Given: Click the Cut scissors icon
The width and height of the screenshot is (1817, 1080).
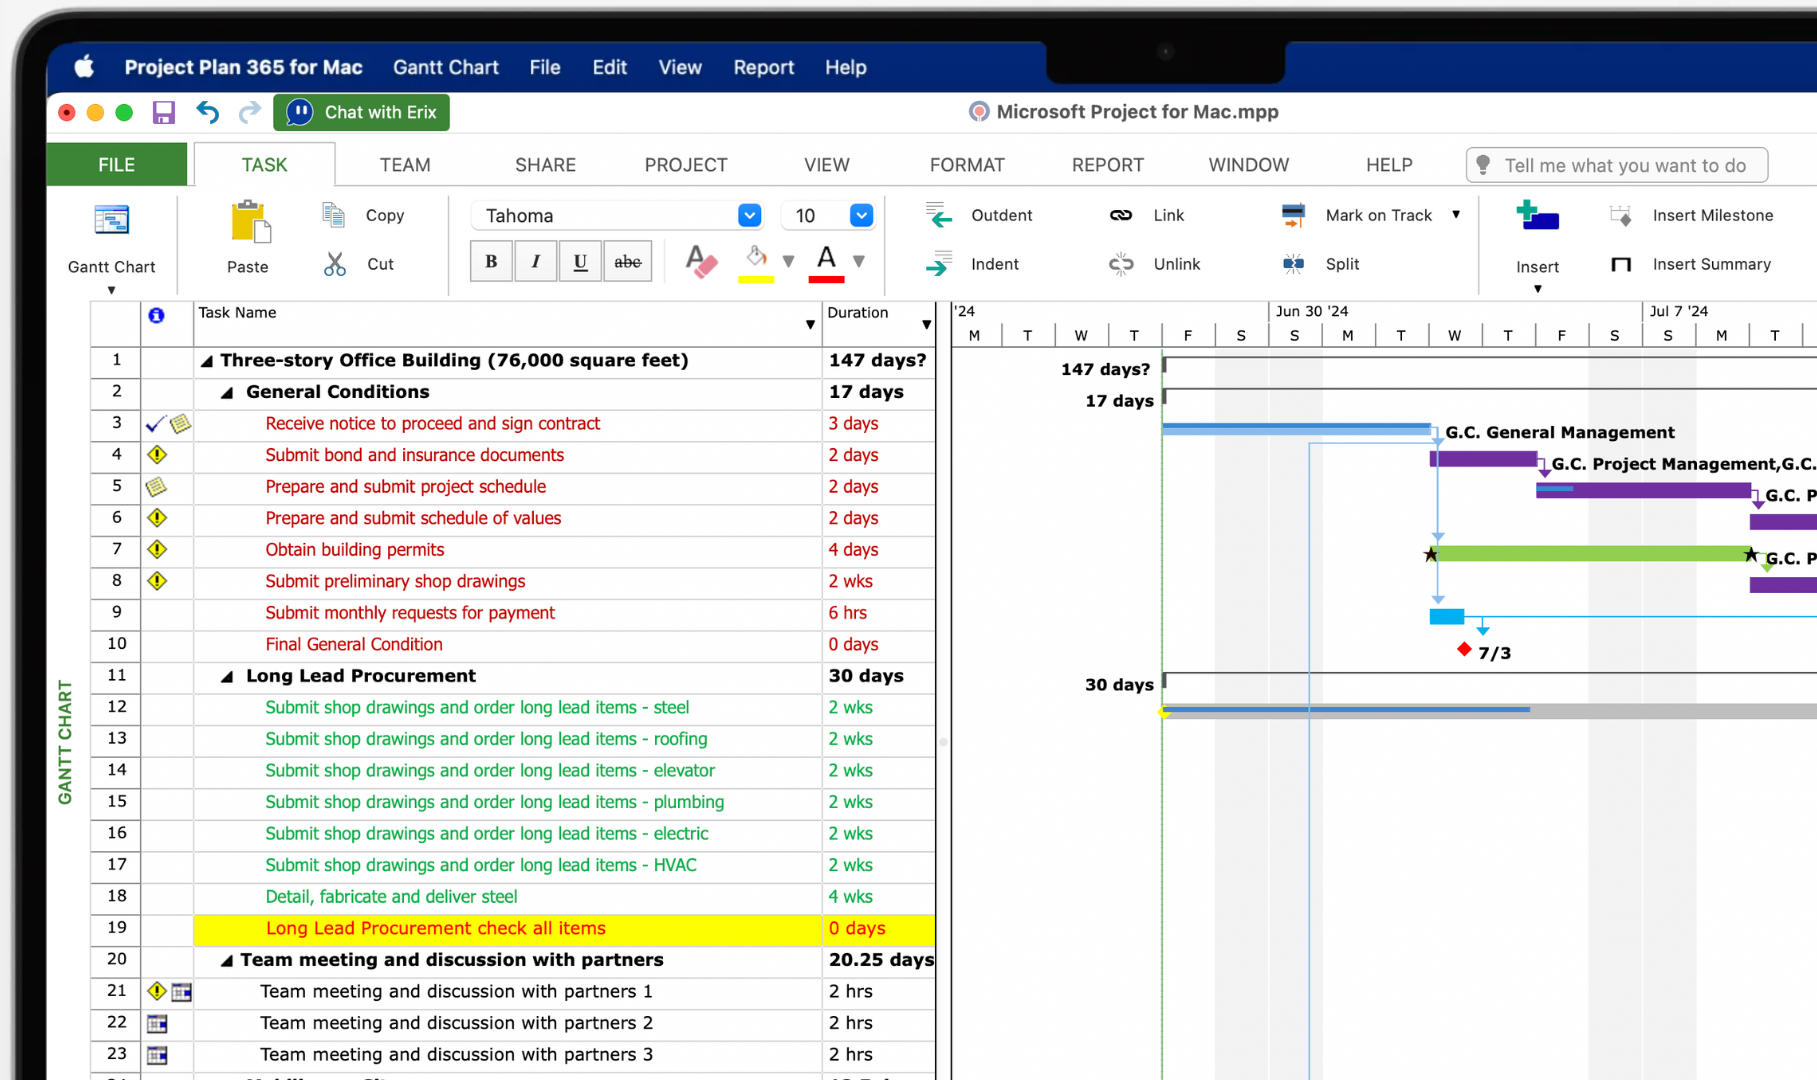Looking at the screenshot, I should [335, 264].
